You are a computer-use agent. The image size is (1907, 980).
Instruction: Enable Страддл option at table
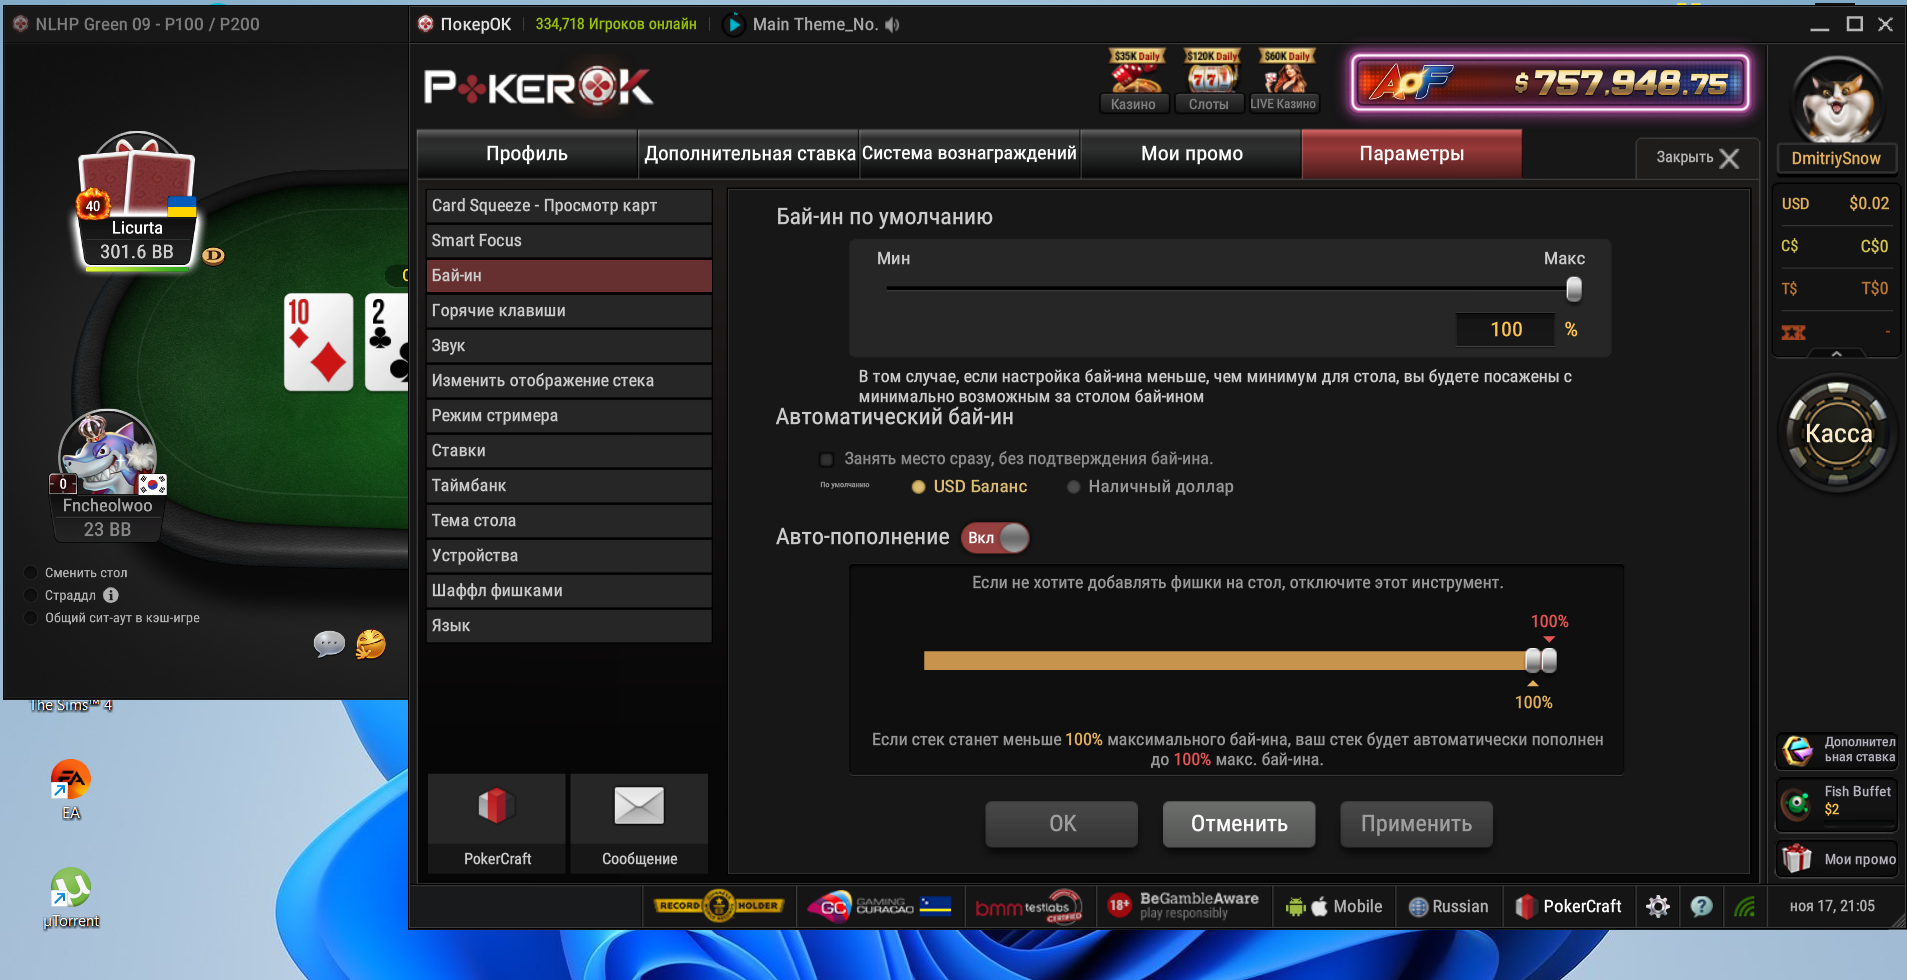click(30, 595)
